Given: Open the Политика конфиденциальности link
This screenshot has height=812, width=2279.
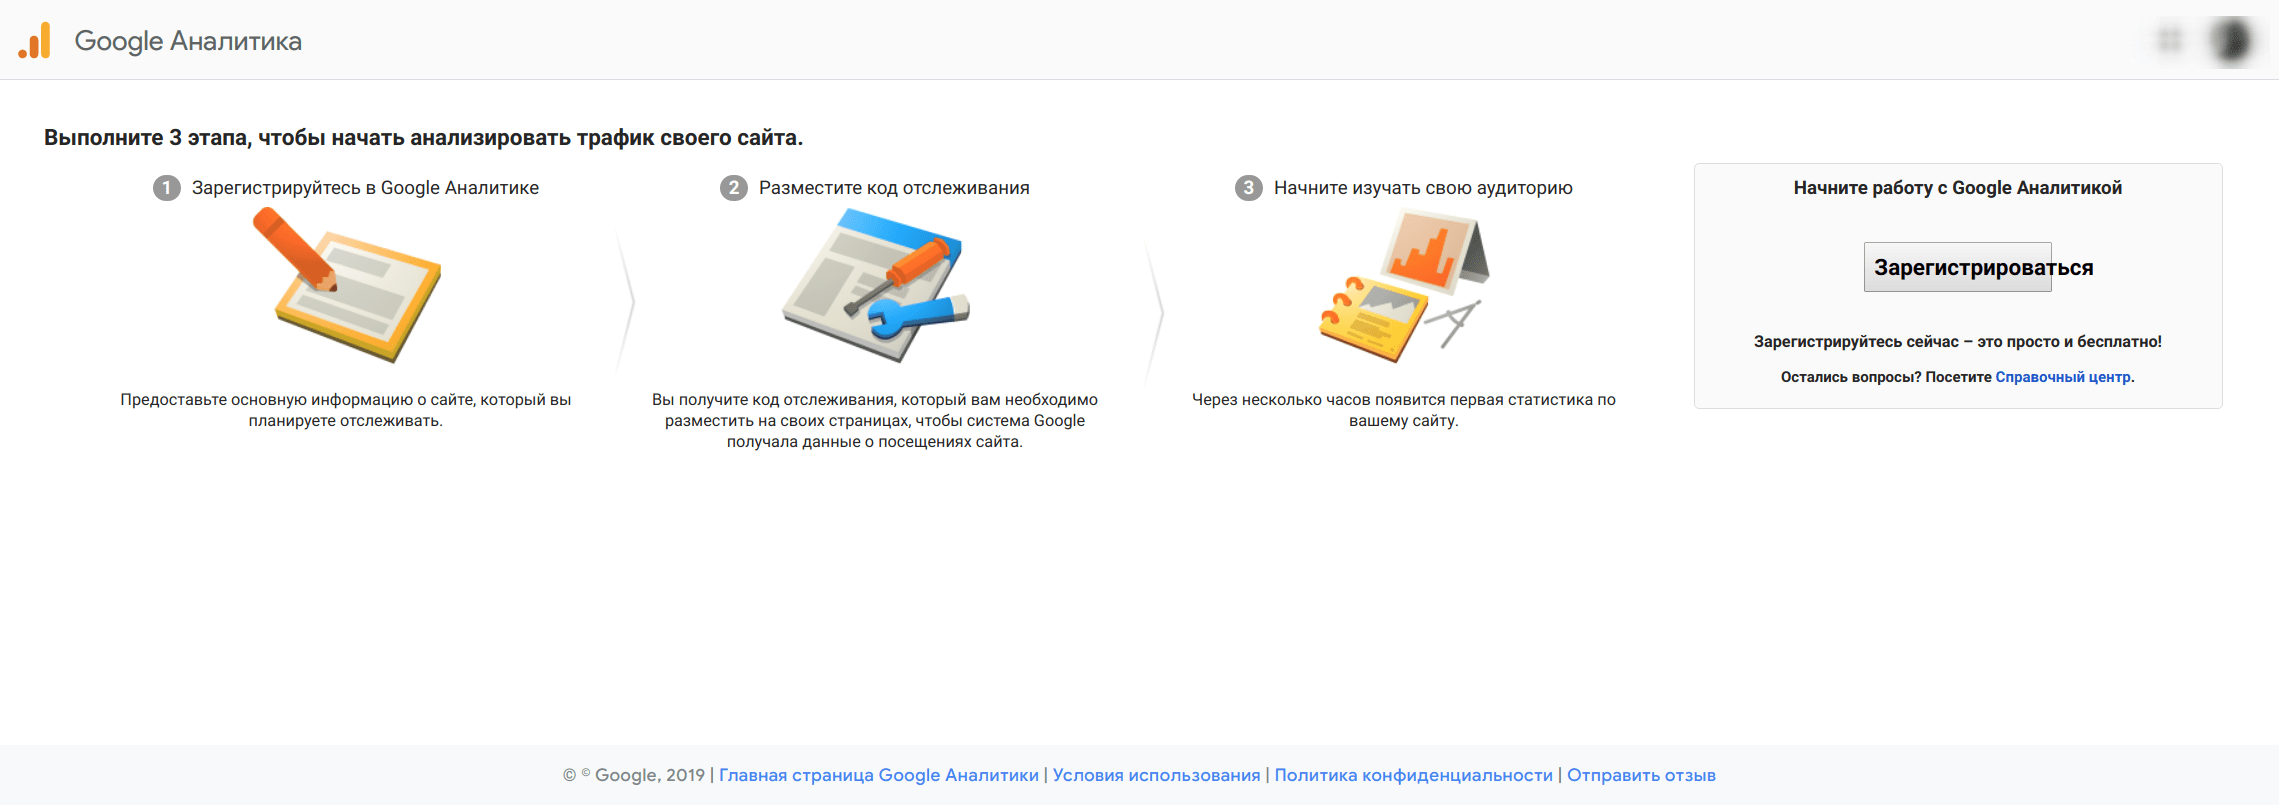Looking at the screenshot, I should click(x=1414, y=775).
